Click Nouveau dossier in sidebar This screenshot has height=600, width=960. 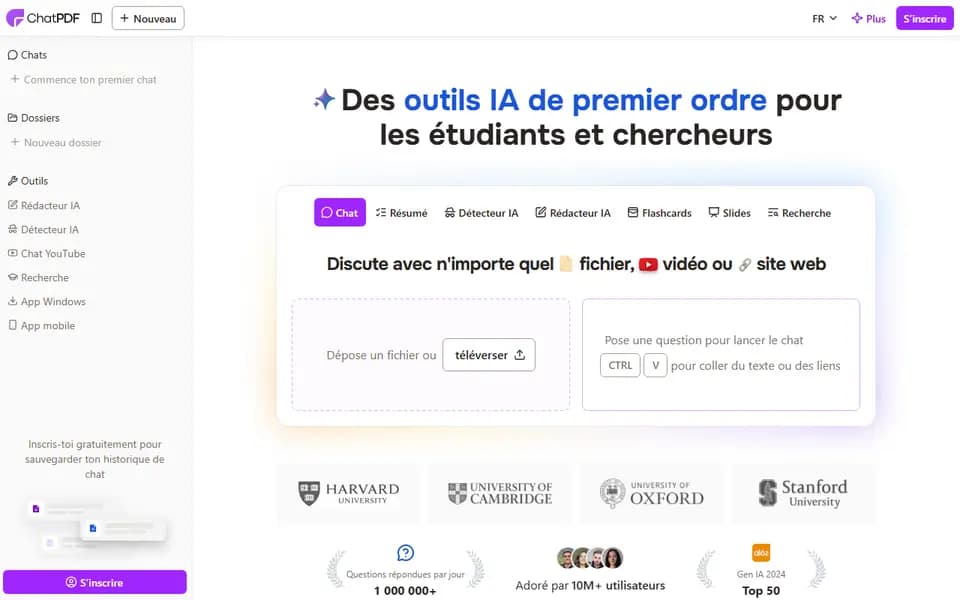click(56, 143)
